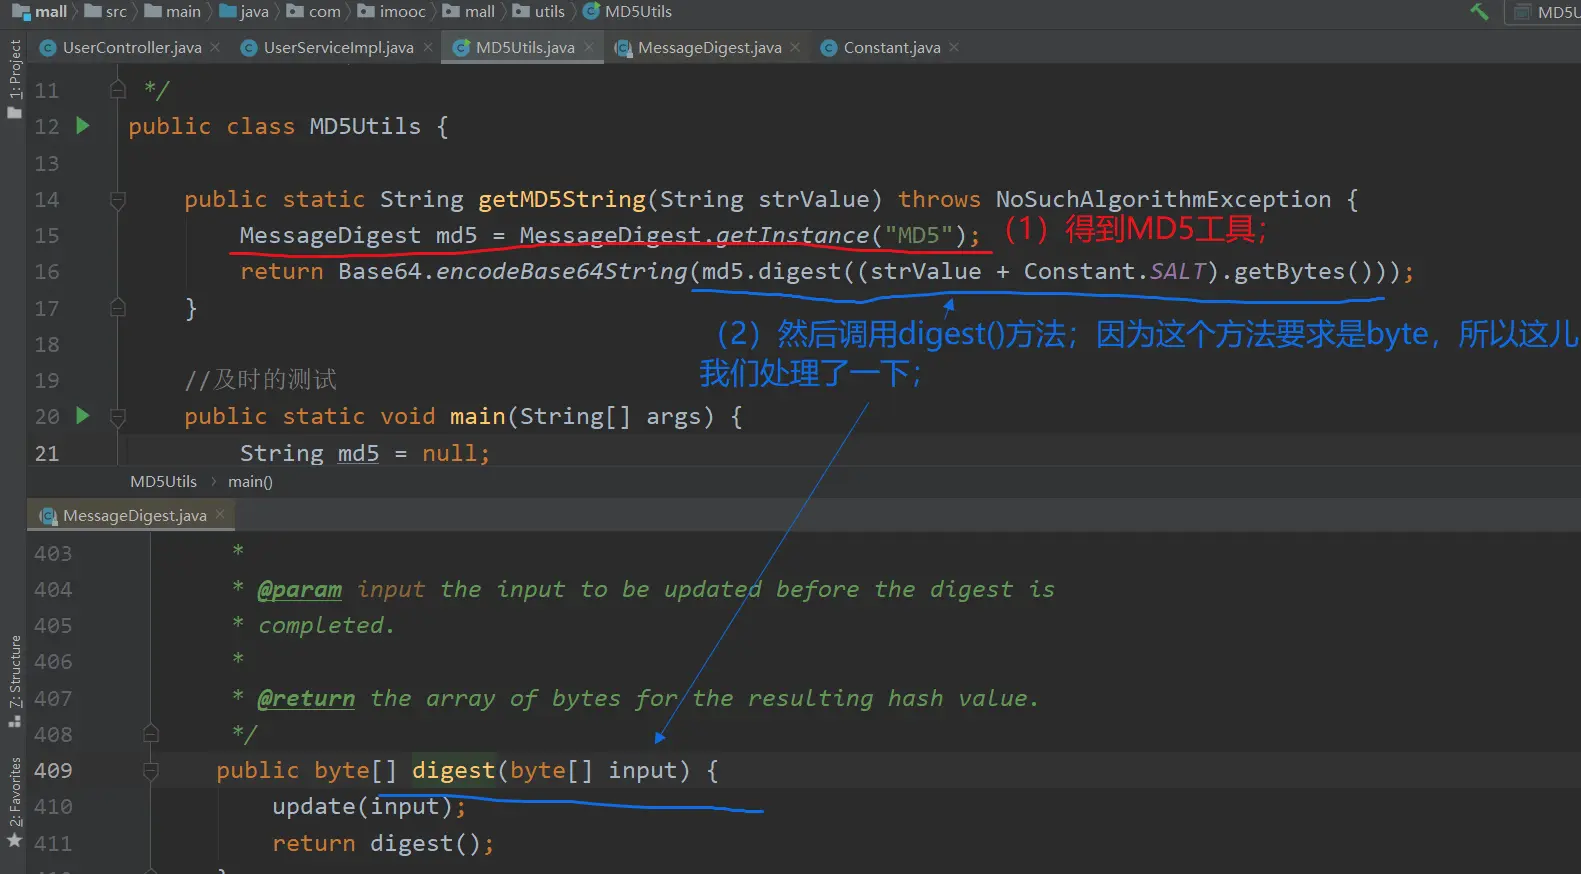Screen dimensions: 1581x874
Task: Close the Constant.java tab
Action: [x=954, y=47]
